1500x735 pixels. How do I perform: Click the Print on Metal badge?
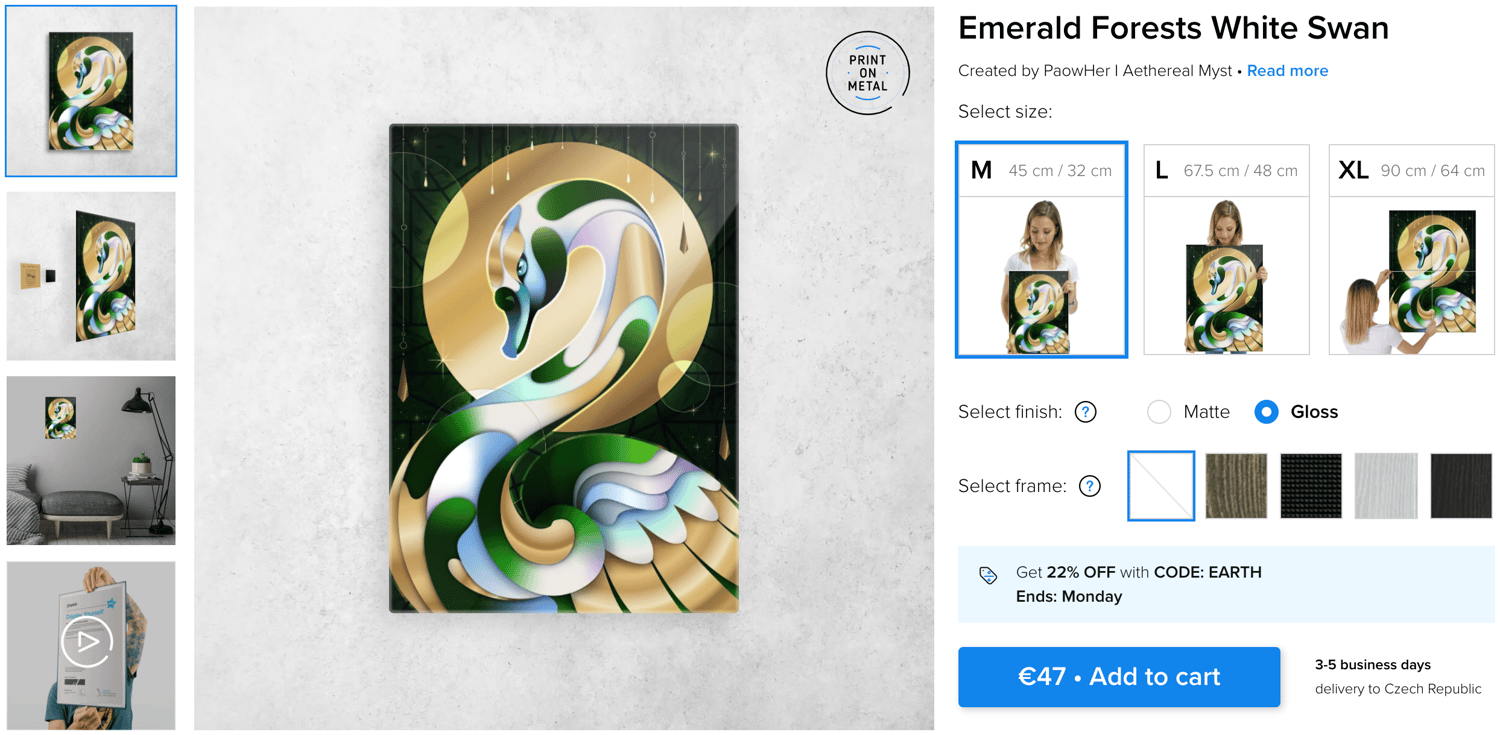click(867, 73)
